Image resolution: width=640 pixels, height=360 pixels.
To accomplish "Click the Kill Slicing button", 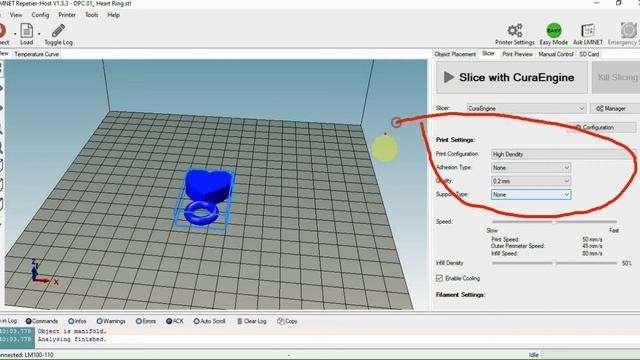I will [x=616, y=77].
